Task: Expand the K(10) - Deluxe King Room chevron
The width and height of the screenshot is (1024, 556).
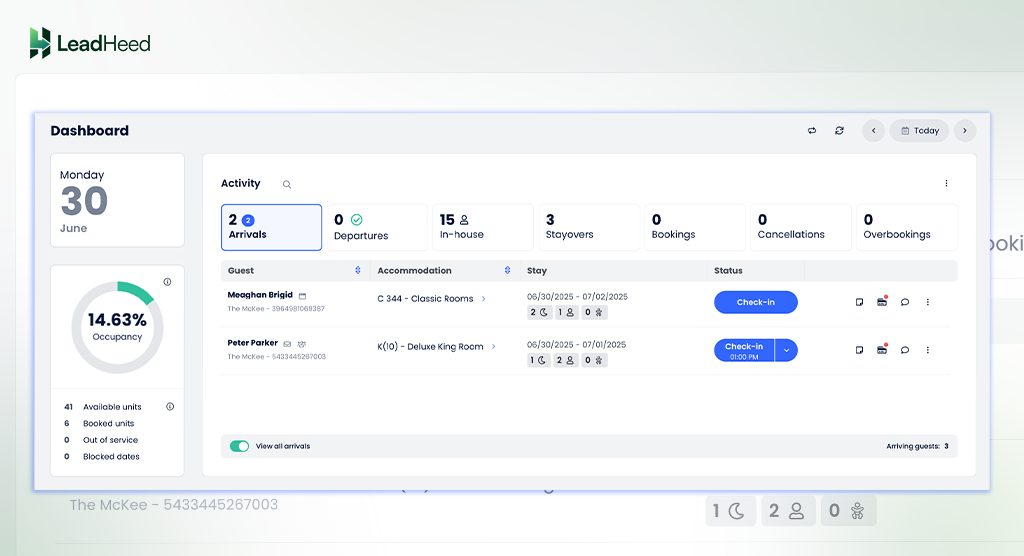Action: [x=494, y=346]
